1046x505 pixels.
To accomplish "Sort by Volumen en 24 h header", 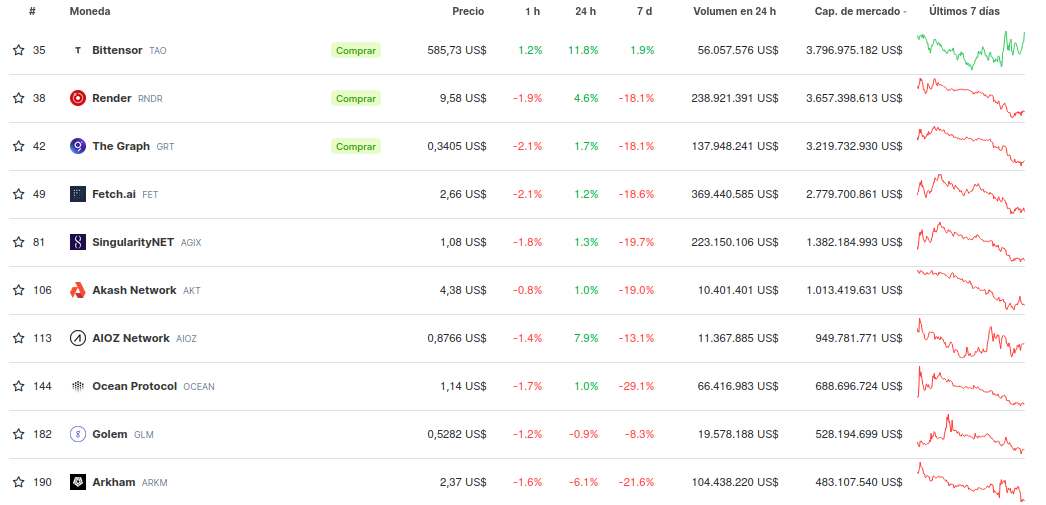I will pos(734,11).
